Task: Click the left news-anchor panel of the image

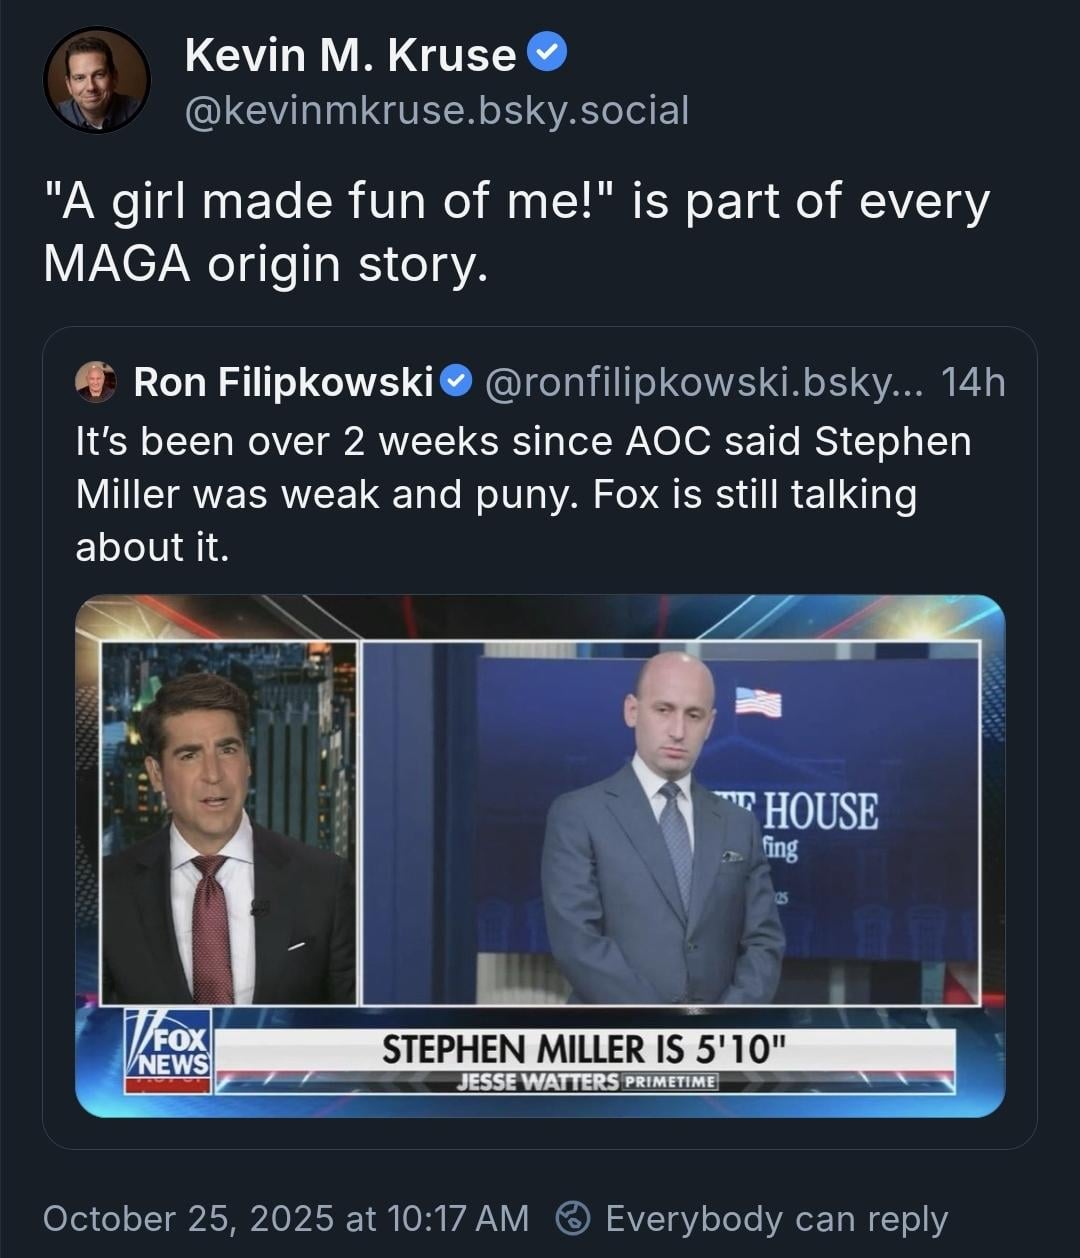Action: (x=229, y=822)
